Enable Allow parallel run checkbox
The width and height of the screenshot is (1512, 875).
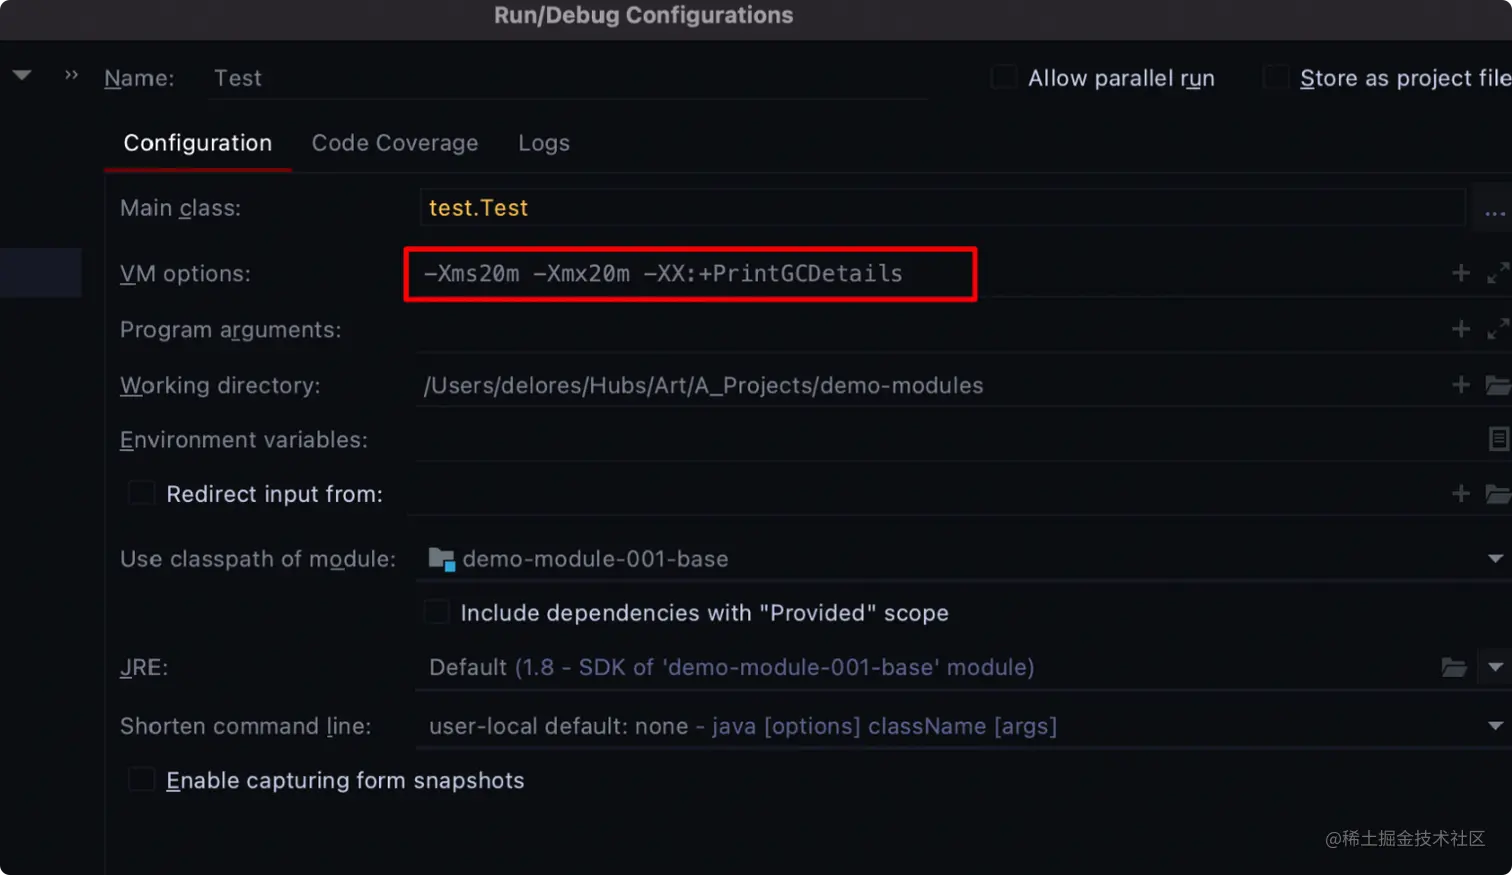1004,77
